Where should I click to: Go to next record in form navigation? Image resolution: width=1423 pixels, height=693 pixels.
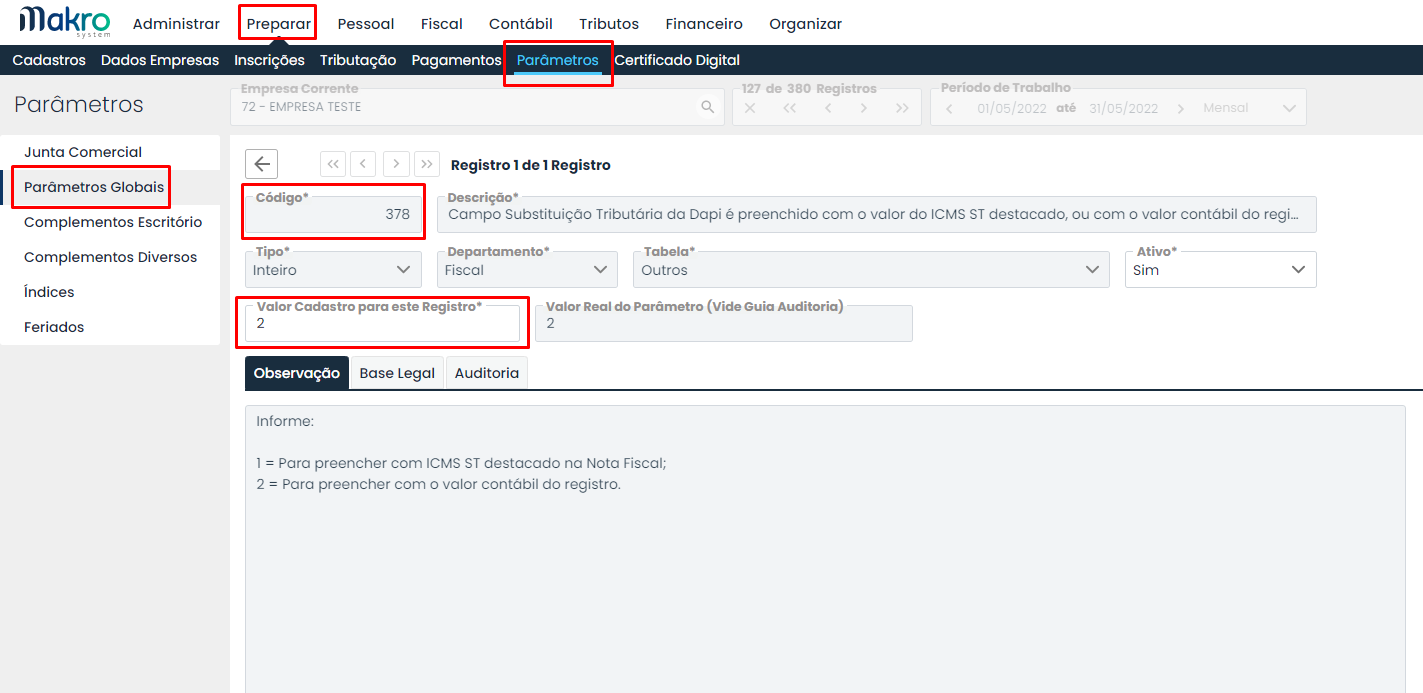pos(396,164)
